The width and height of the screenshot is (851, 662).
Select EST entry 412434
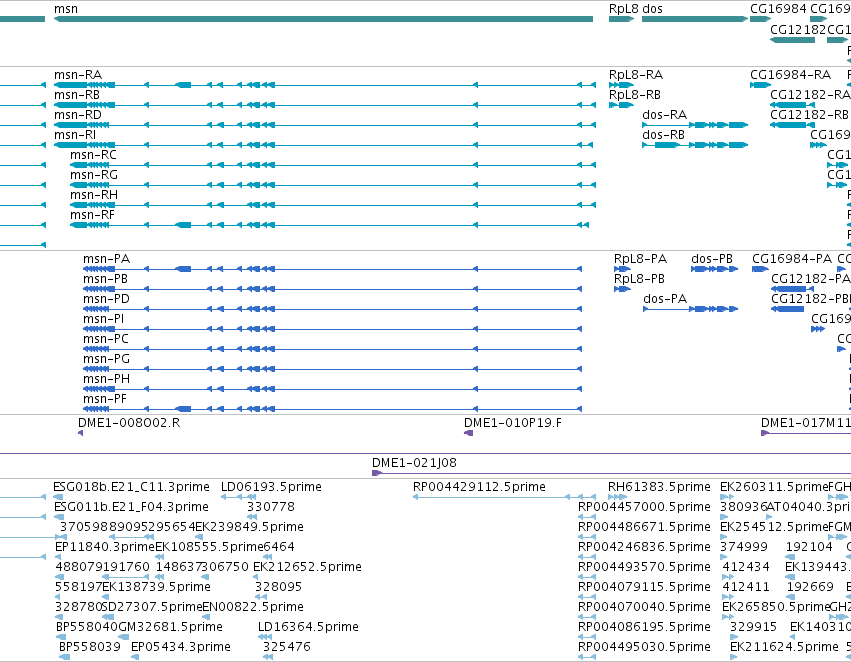pyautogui.click(x=746, y=568)
